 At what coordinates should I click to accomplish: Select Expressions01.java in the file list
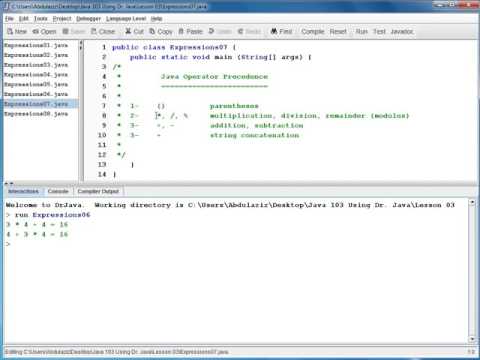36,45
